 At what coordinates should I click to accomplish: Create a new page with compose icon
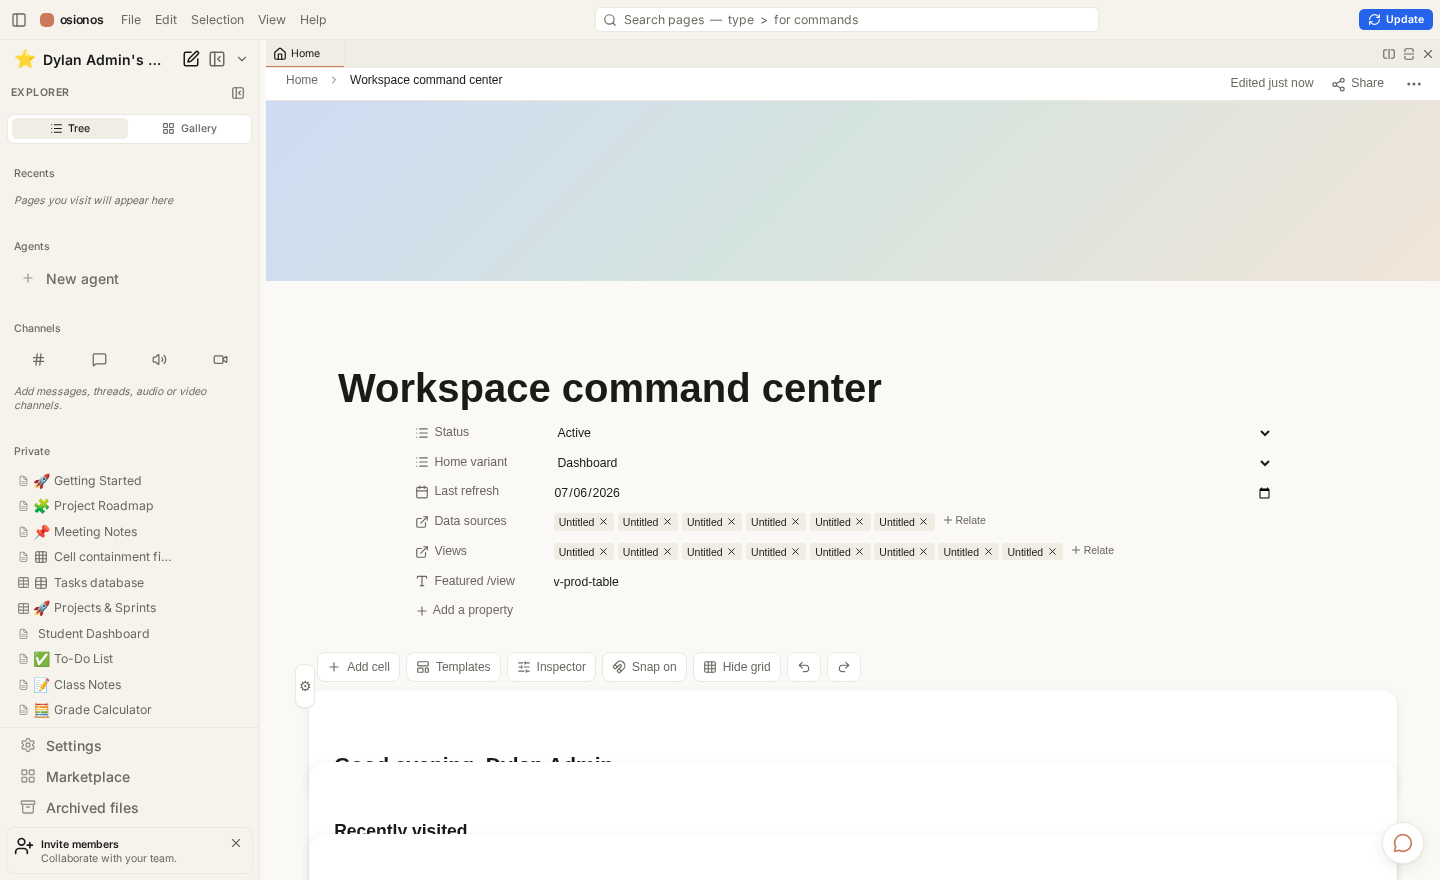tap(191, 59)
